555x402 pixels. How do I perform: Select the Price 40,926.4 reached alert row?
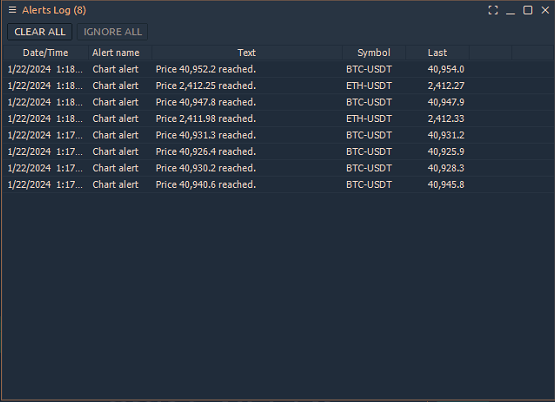[278, 151]
